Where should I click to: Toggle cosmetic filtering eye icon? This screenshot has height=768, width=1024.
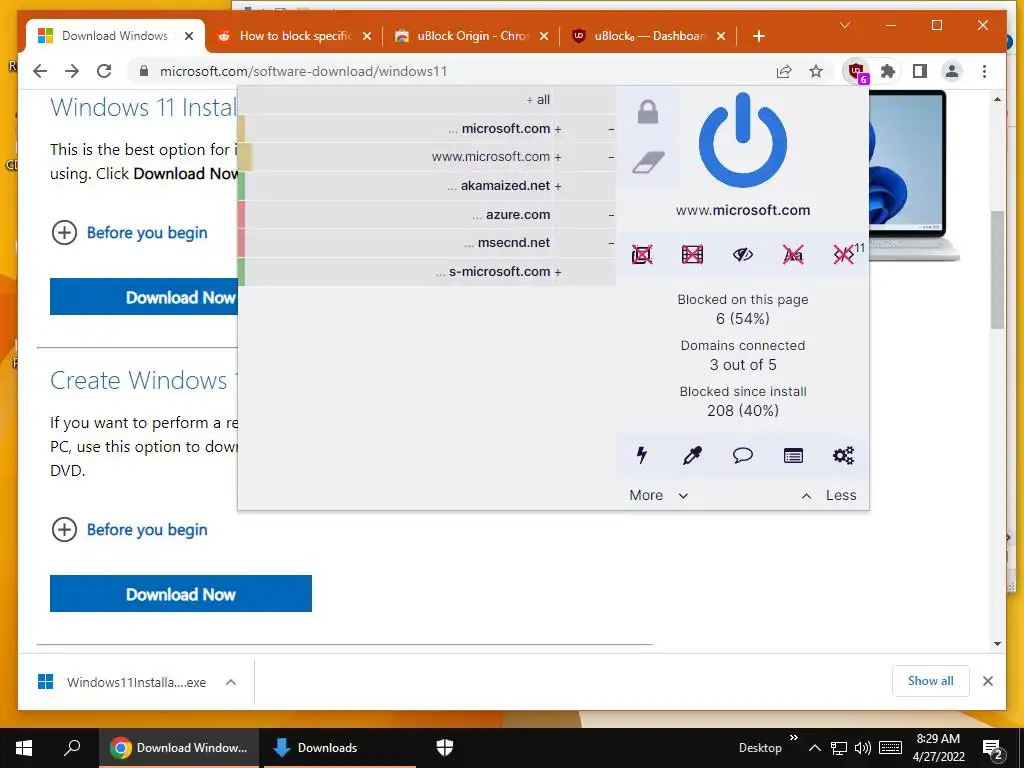(x=743, y=254)
